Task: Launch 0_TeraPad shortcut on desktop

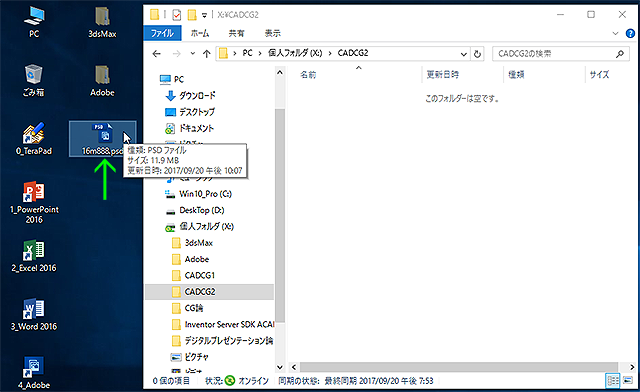Action: tap(34, 139)
